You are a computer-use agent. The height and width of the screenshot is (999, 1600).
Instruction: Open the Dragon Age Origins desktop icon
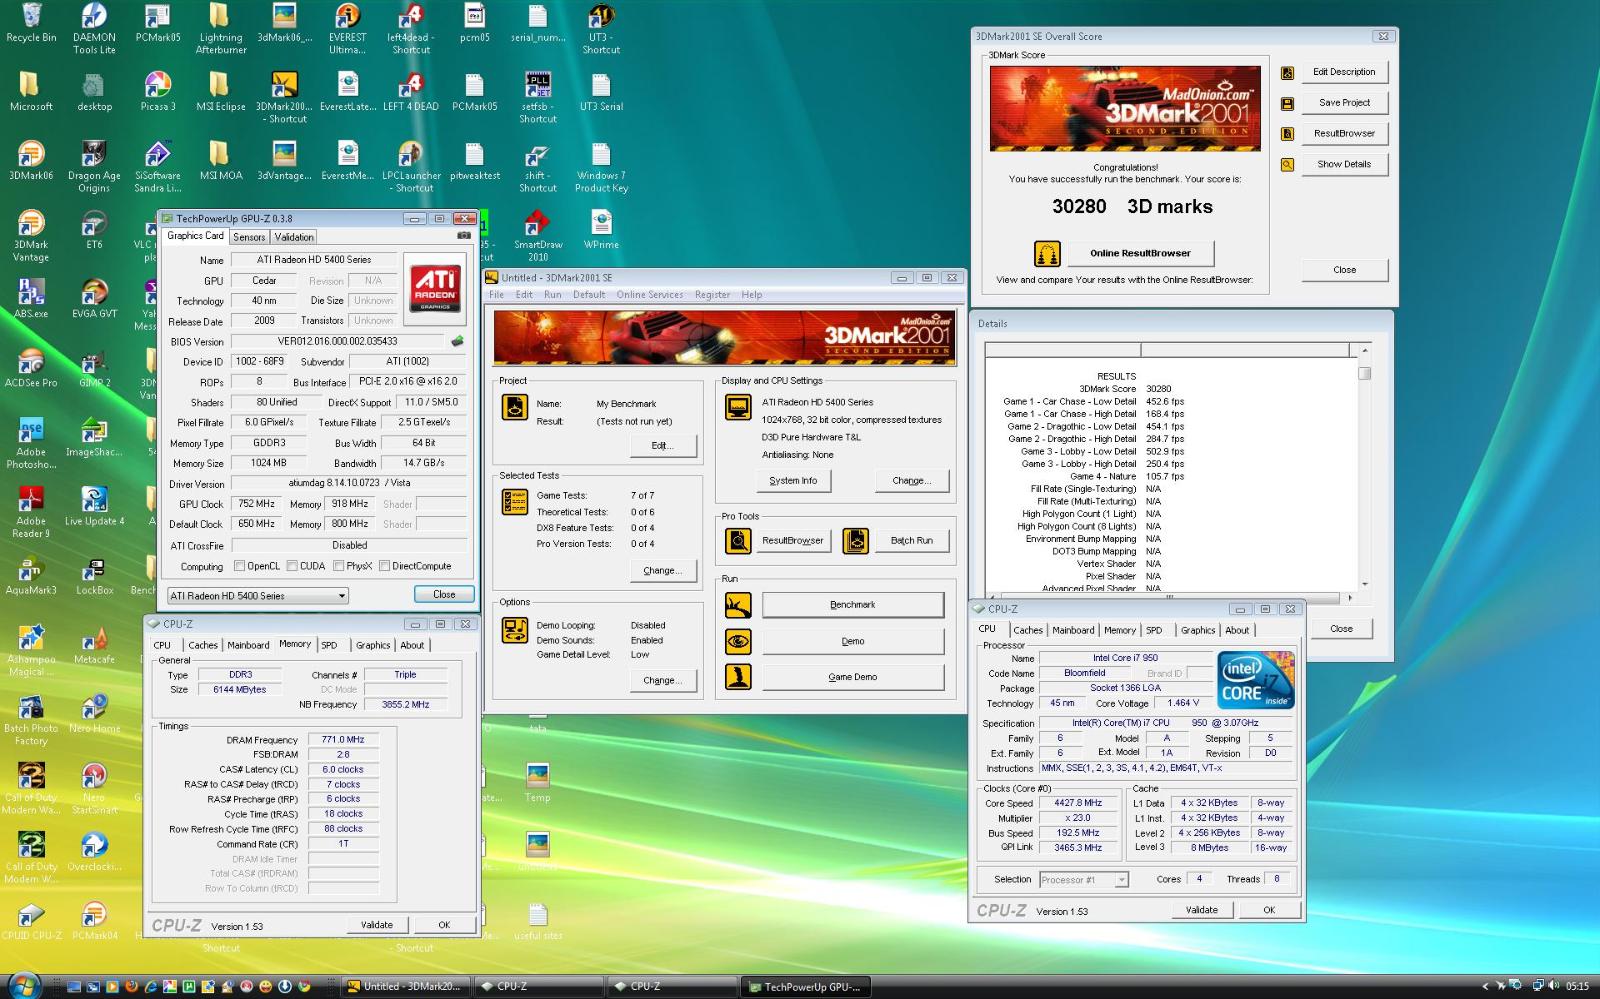(94, 167)
